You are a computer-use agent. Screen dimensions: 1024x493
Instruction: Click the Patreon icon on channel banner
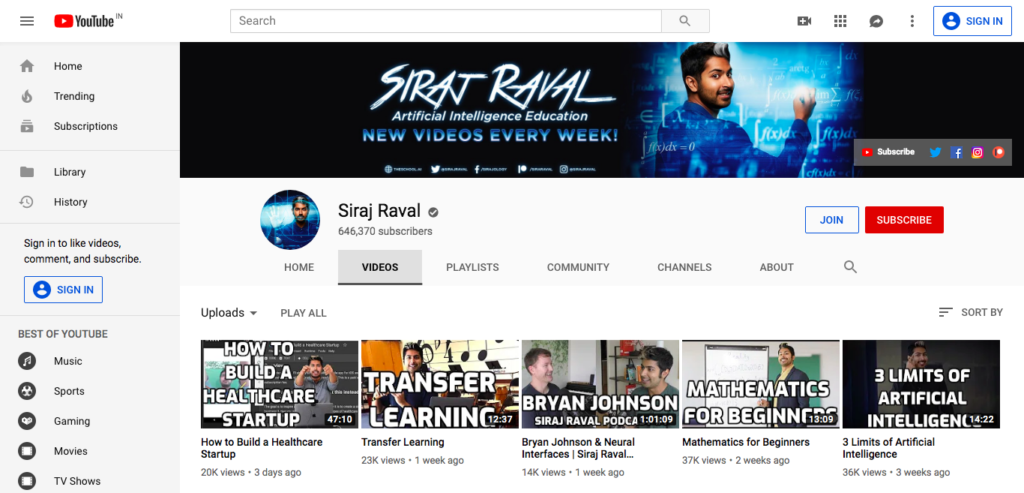click(x=998, y=152)
